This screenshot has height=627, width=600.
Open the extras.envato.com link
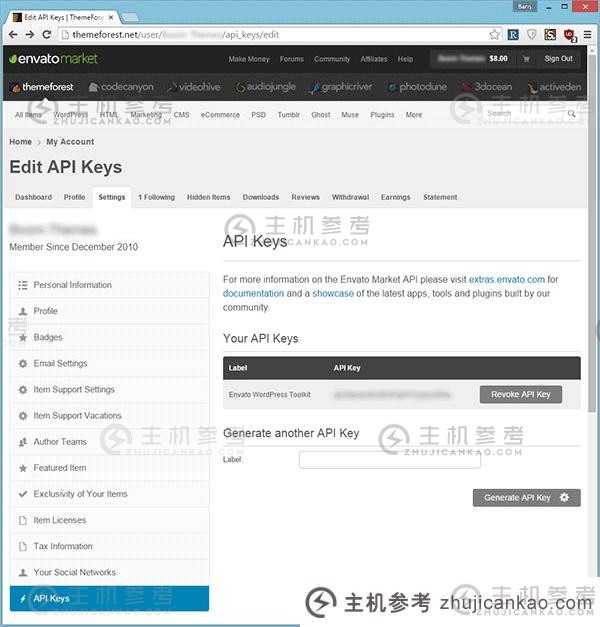click(506, 280)
